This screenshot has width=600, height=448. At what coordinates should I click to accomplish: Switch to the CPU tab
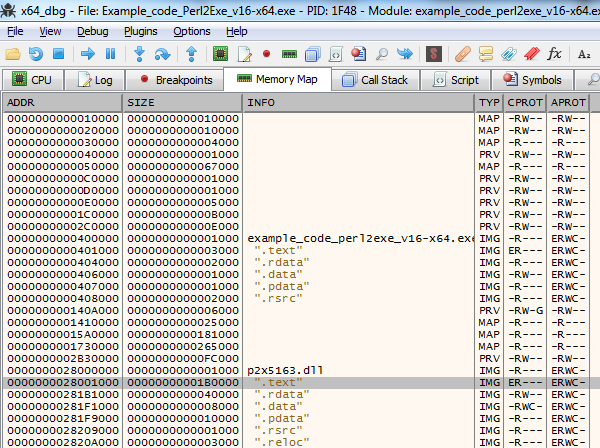pyautogui.click(x=33, y=79)
